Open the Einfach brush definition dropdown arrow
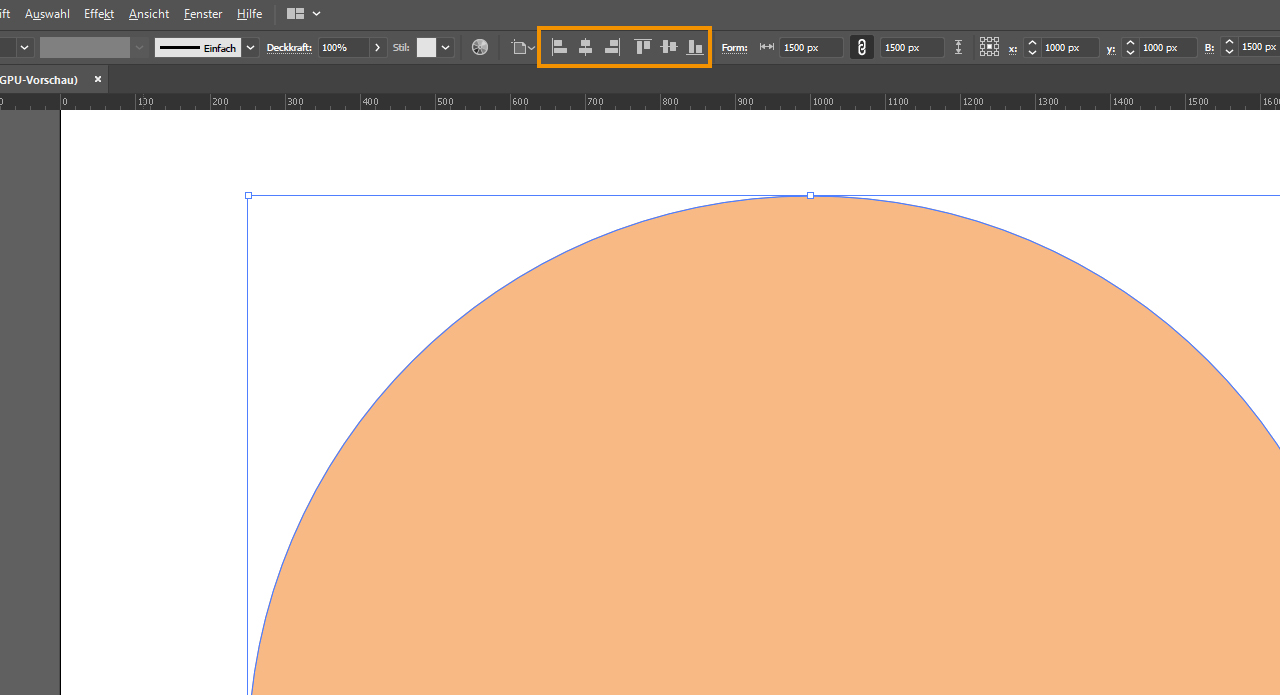This screenshot has width=1280, height=695. pyautogui.click(x=250, y=47)
